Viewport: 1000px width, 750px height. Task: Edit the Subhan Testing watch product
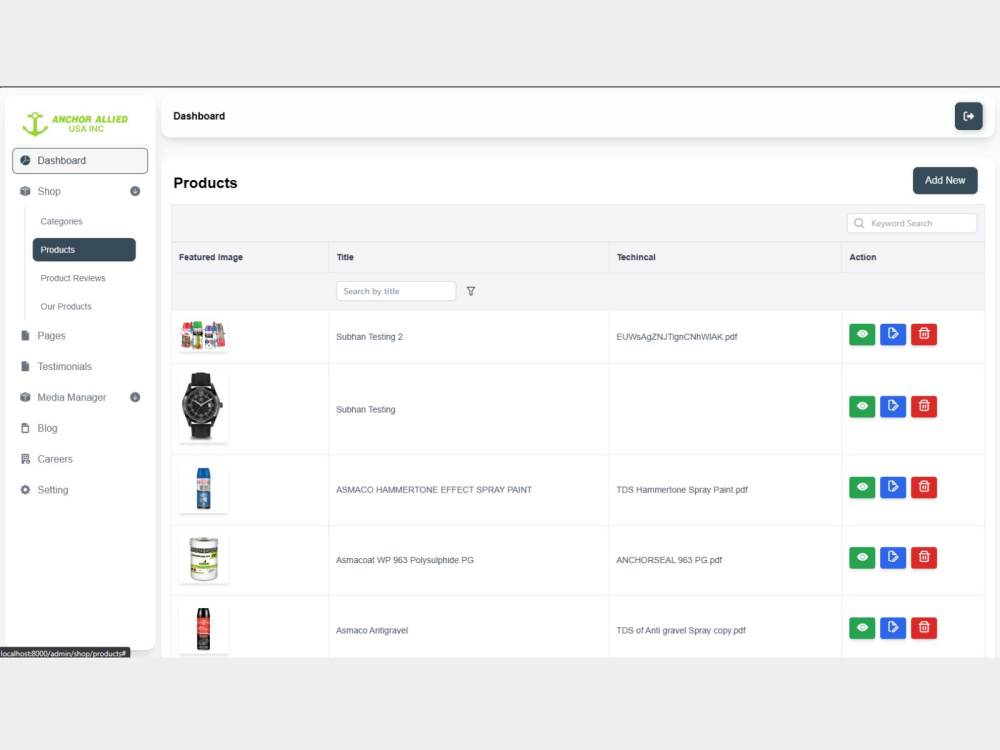893,406
